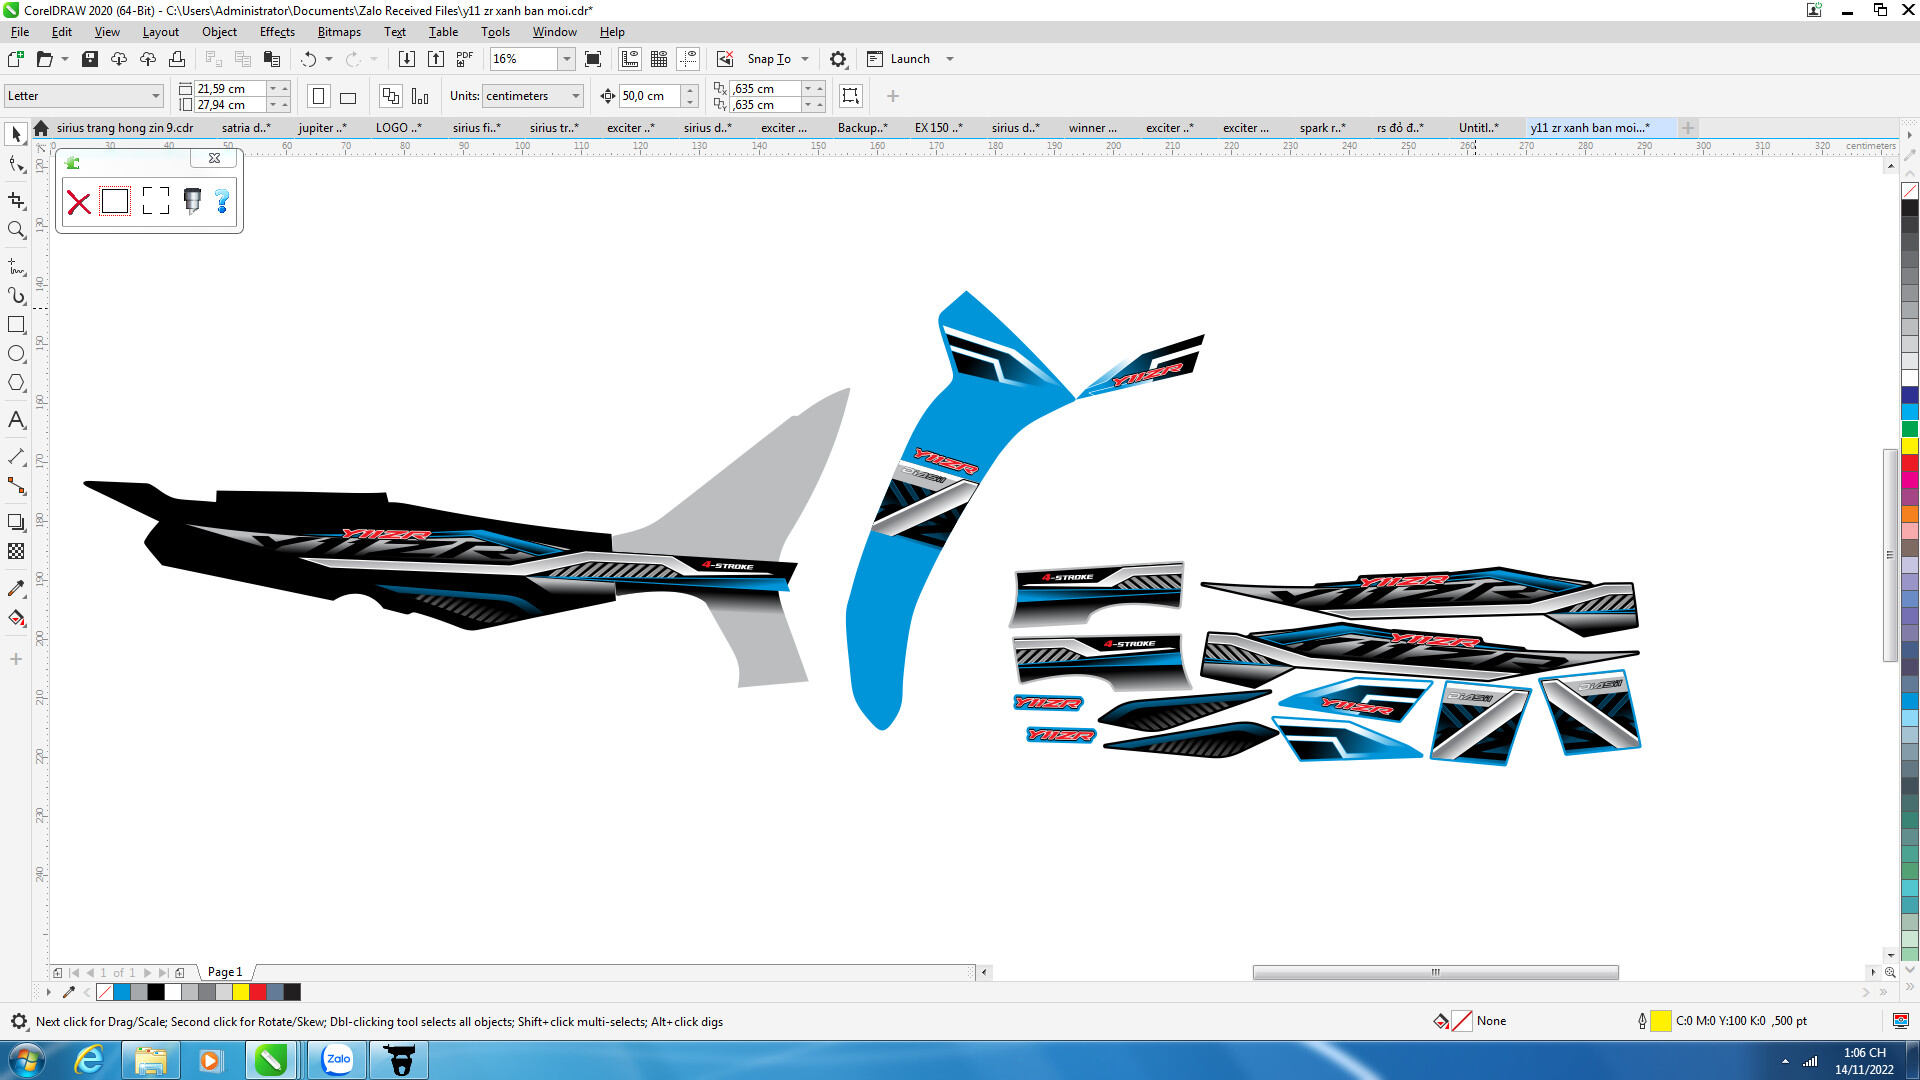Toggle Show Grid
The height and width of the screenshot is (1080, 1920).
tap(659, 59)
